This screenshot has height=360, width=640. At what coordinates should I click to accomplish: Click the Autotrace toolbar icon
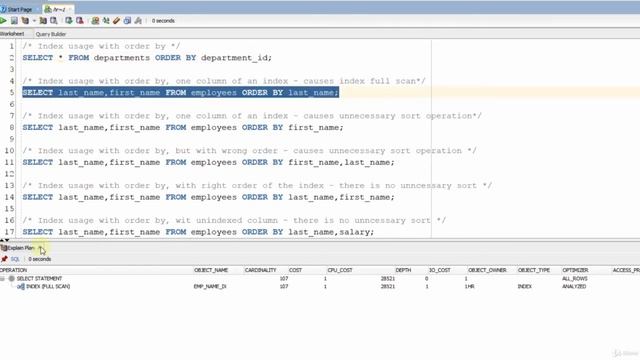[x=43, y=20]
